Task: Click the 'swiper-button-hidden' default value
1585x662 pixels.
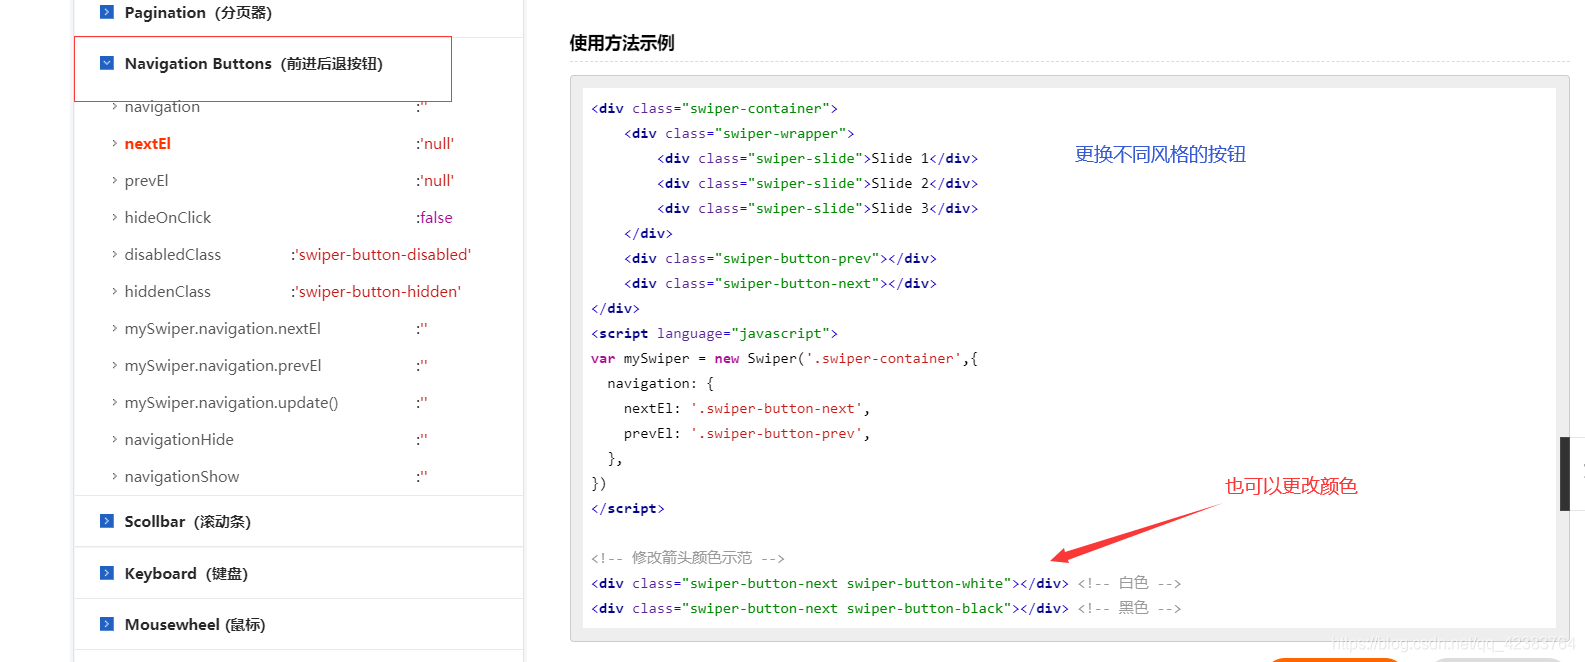Action: [376, 291]
